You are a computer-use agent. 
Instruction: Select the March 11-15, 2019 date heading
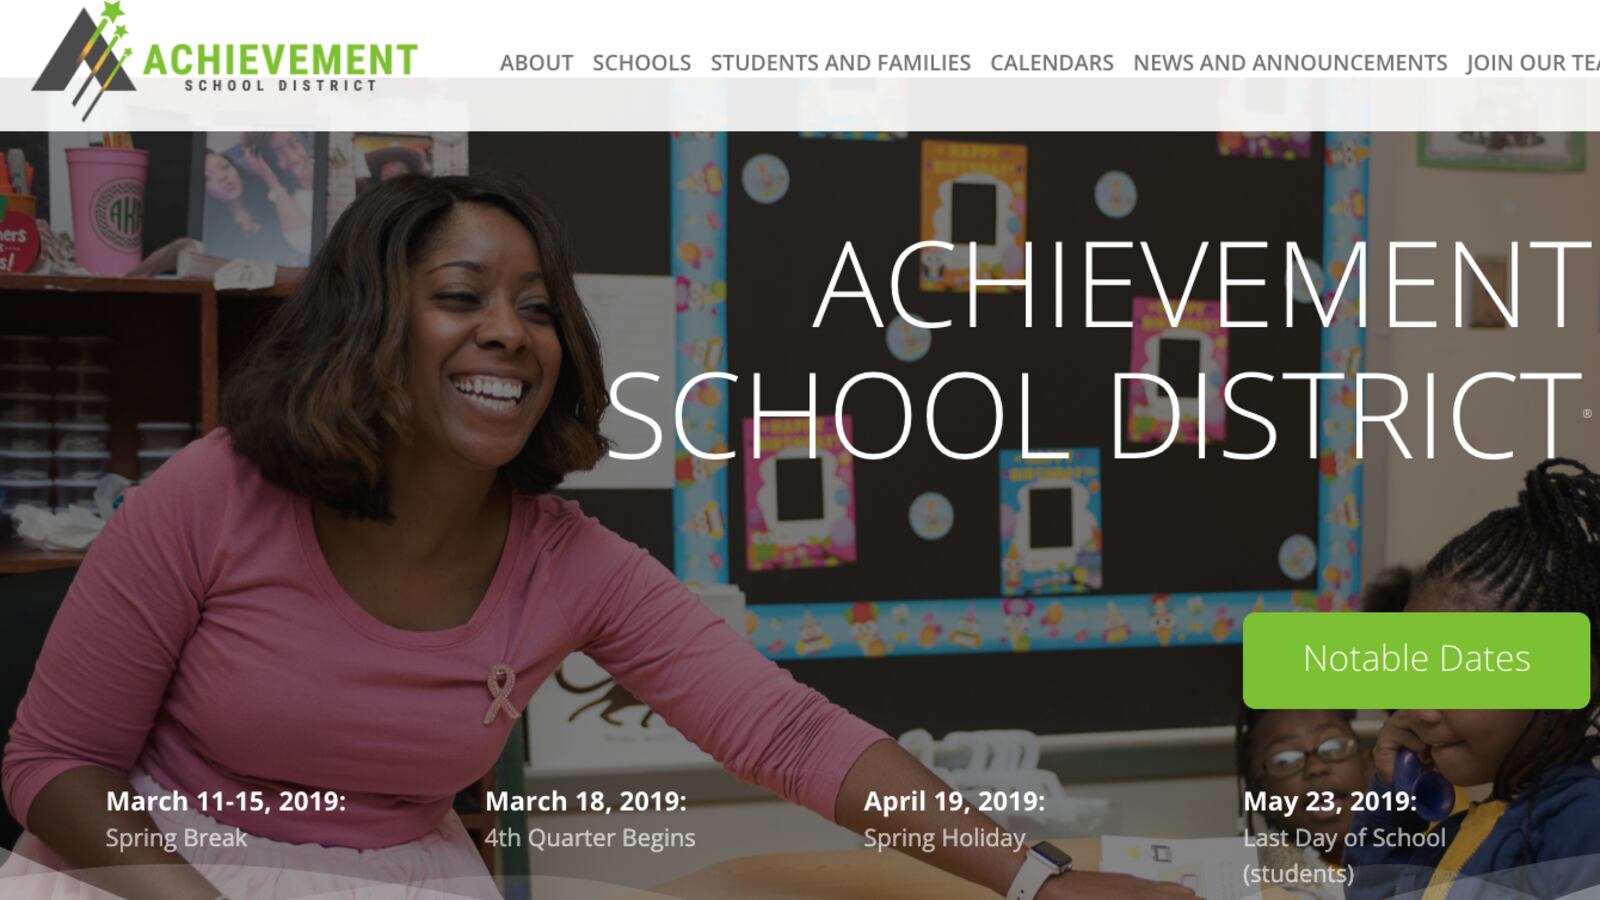(226, 801)
